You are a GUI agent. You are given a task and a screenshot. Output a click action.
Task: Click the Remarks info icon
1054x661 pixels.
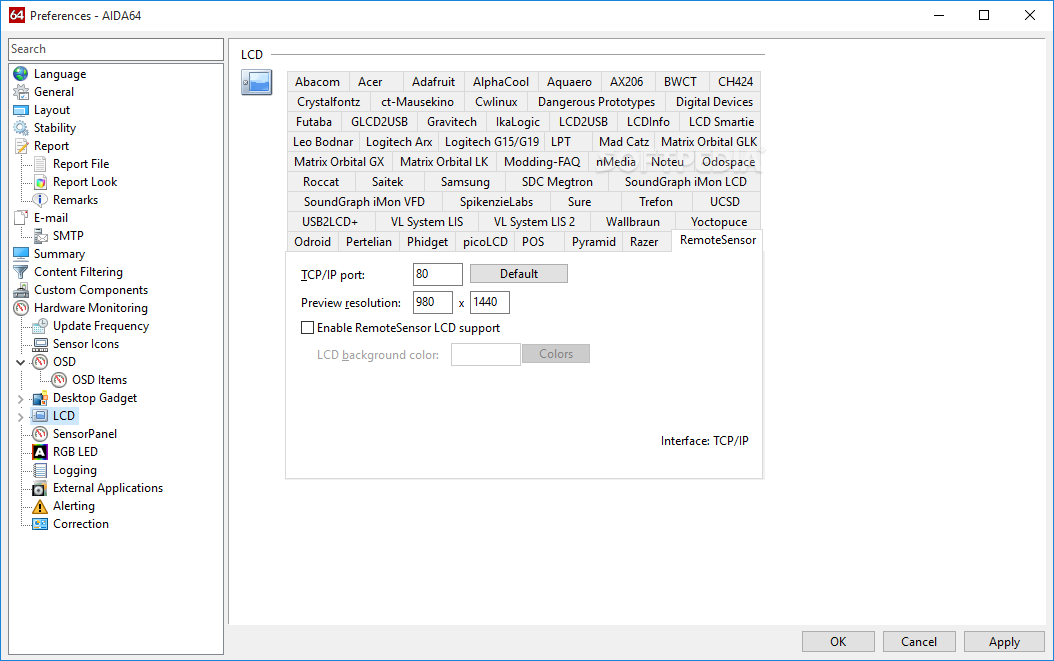(40, 200)
